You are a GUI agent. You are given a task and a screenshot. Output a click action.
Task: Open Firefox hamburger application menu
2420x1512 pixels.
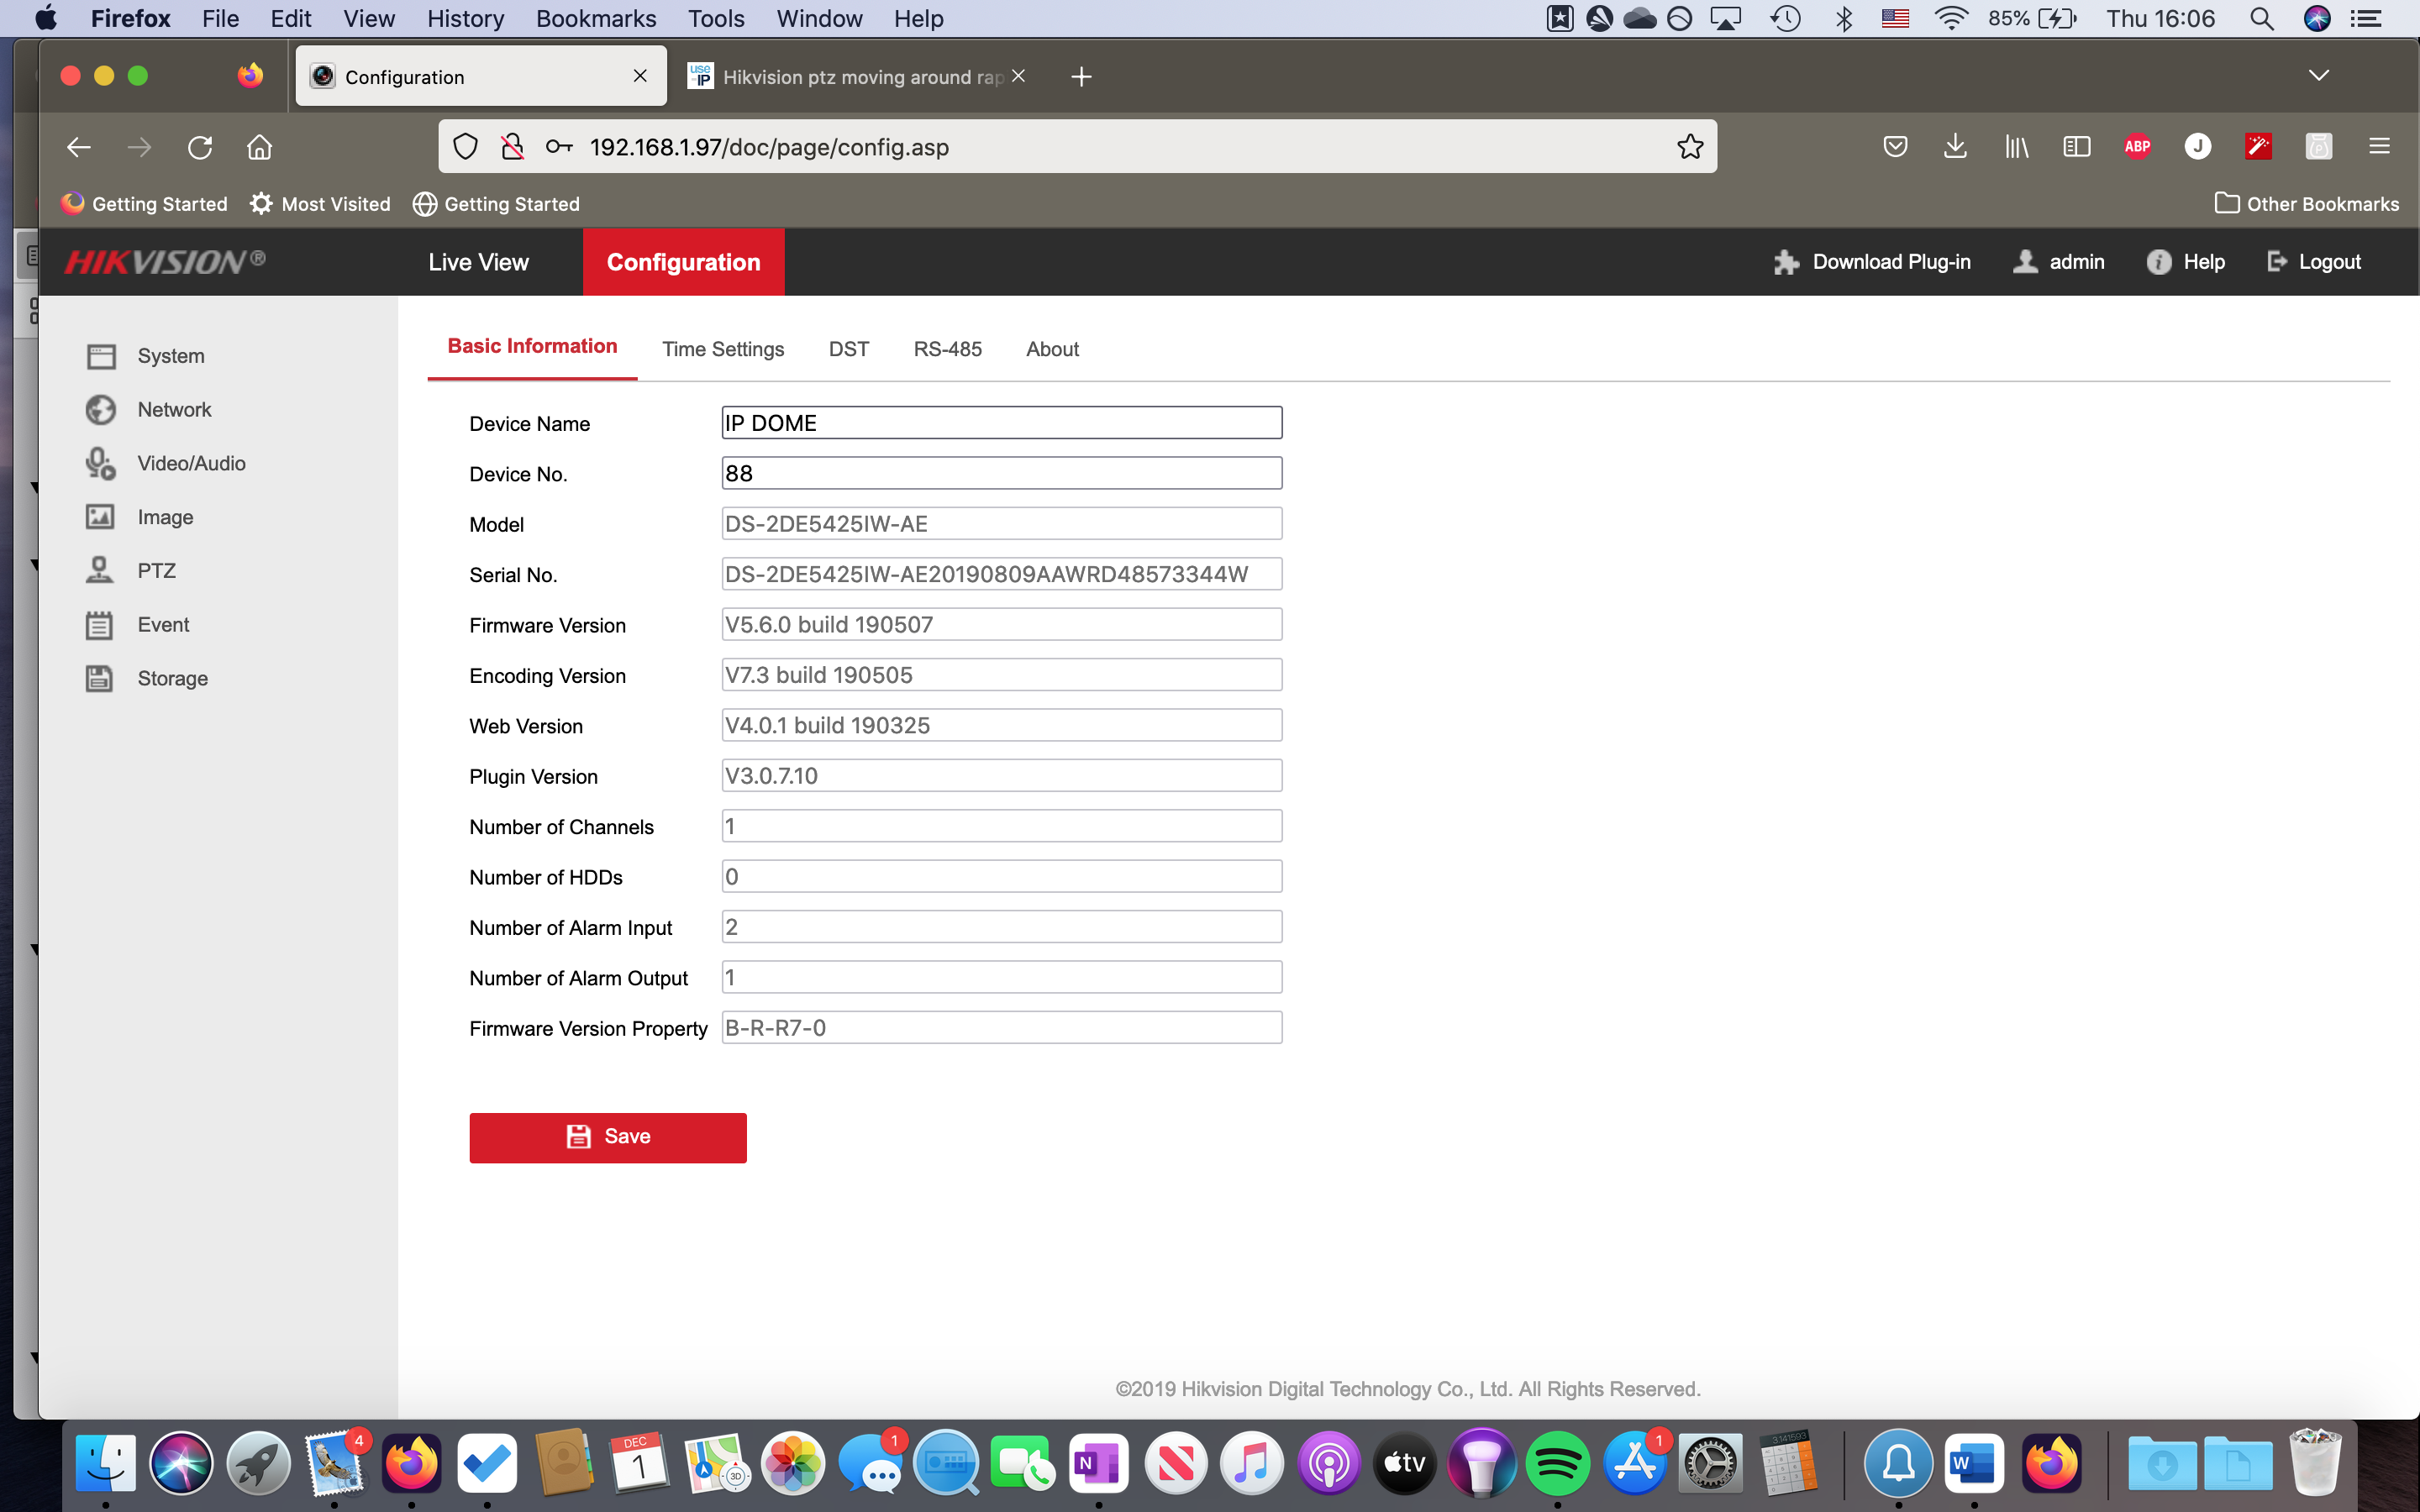(2379, 147)
